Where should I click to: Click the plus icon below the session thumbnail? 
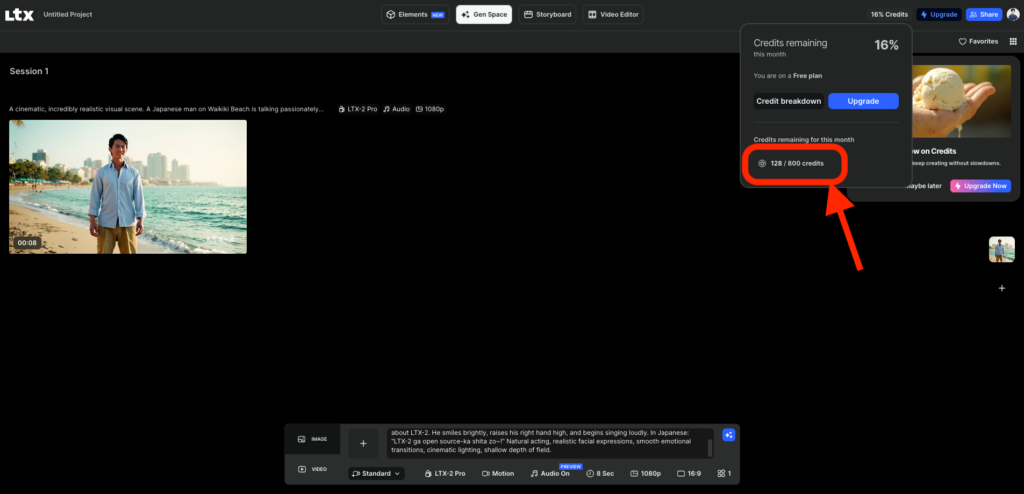pyautogui.click(x=1002, y=288)
